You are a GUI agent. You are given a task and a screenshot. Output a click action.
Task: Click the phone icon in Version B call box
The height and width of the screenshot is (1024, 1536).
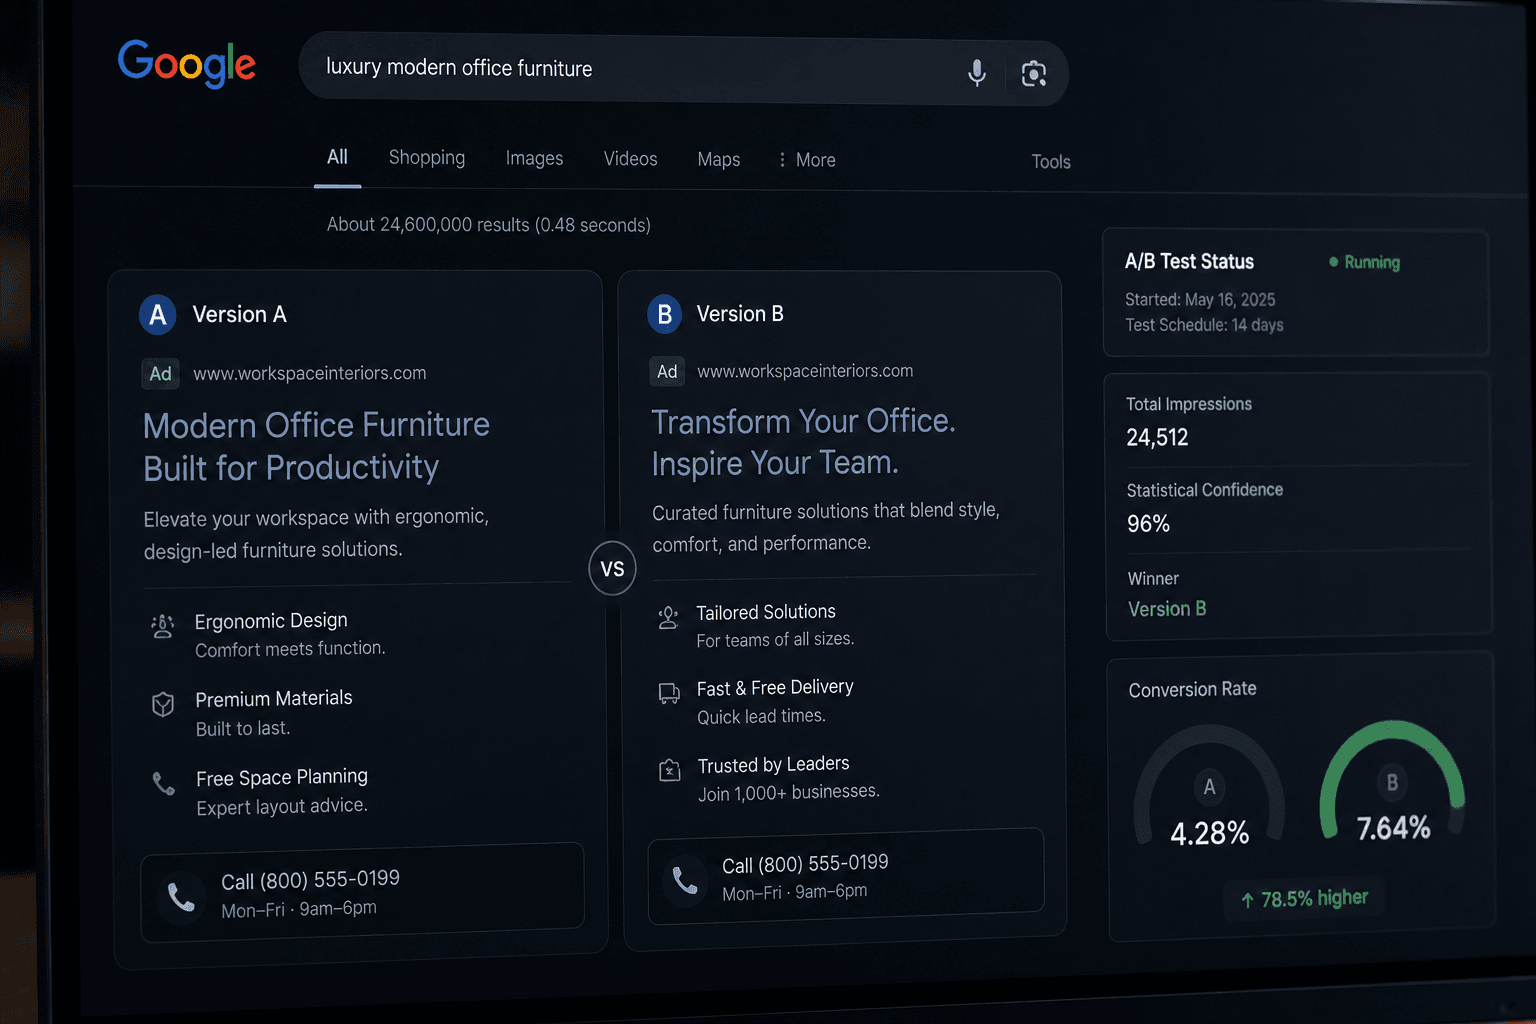685,880
